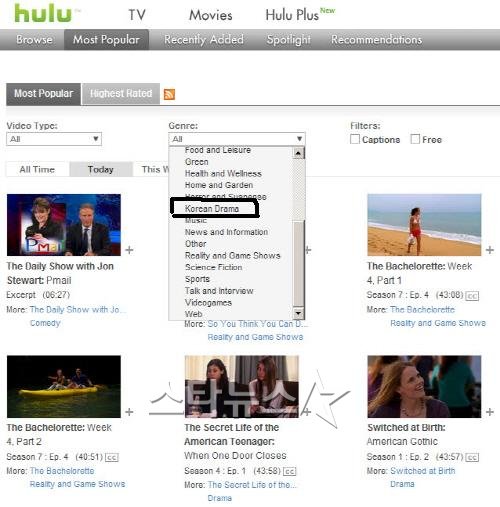This screenshot has width=500, height=507.
Task: Open Drama link under Switched at Birth
Action: click(402, 484)
